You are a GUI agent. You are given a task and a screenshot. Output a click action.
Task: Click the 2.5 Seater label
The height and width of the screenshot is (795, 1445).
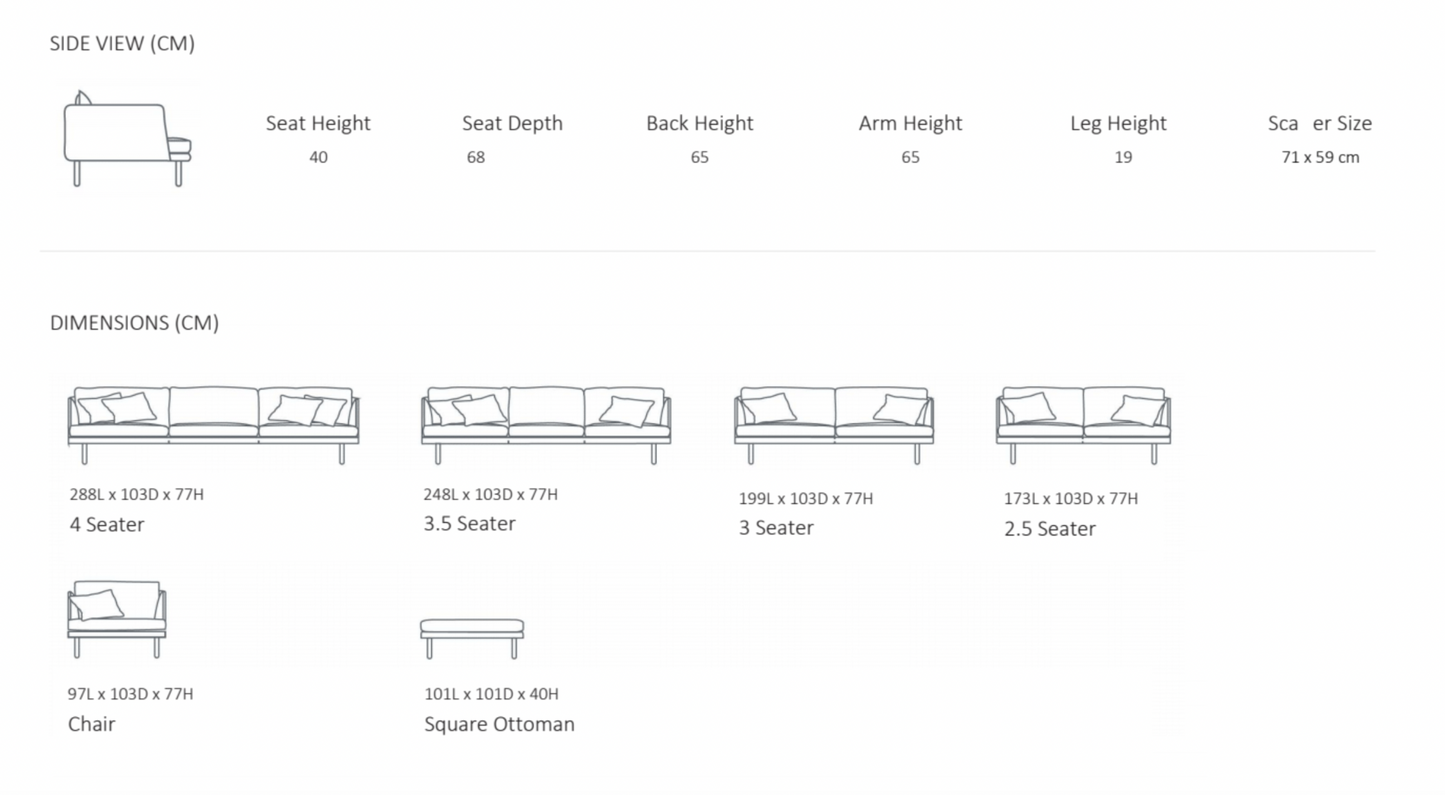pos(1050,528)
